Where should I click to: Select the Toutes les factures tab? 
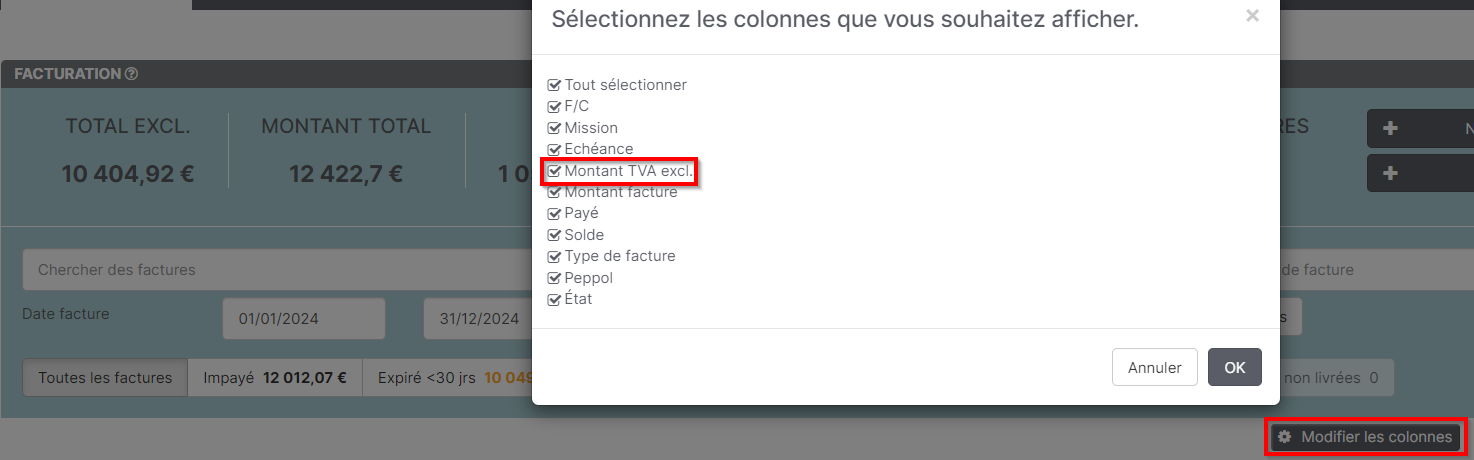105,378
